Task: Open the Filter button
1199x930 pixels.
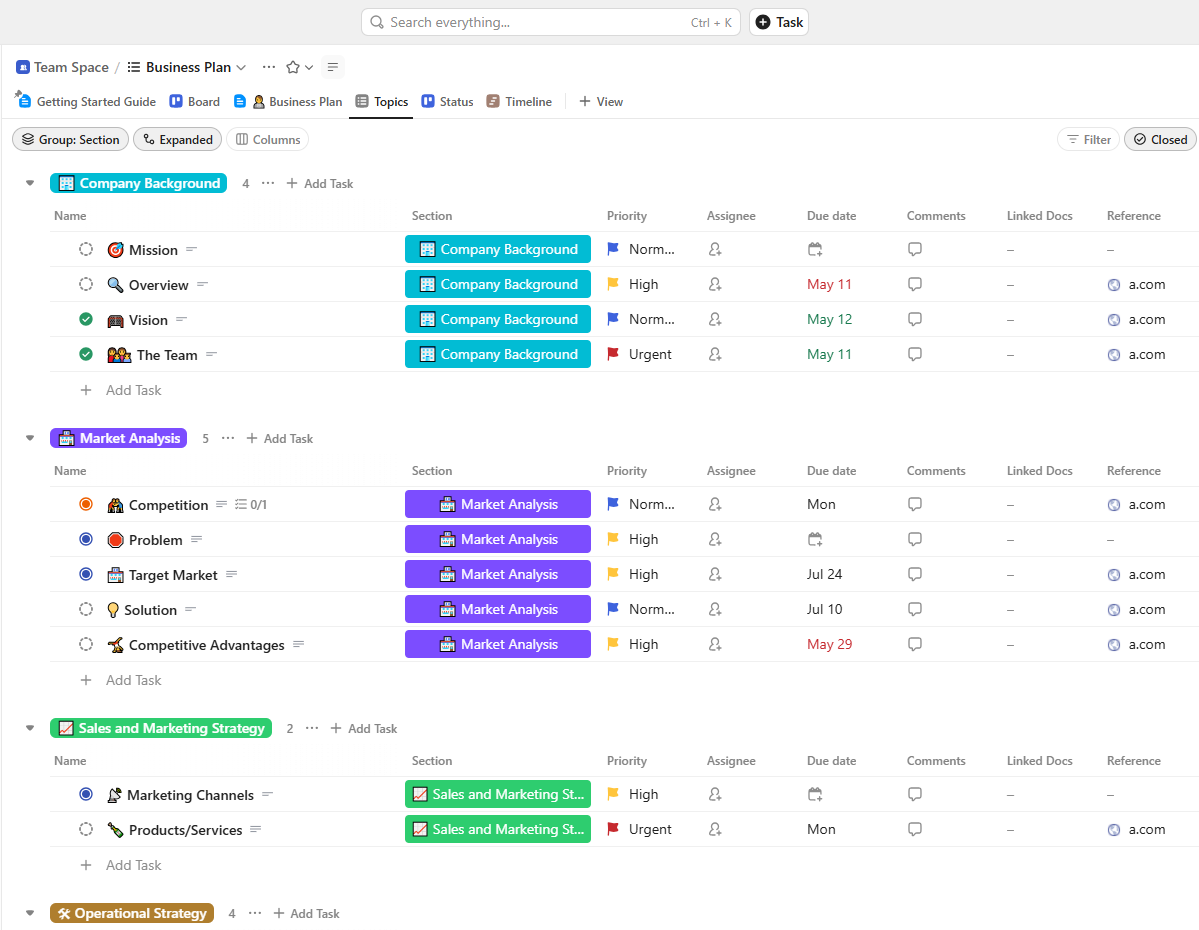Action: pos(1089,140)
